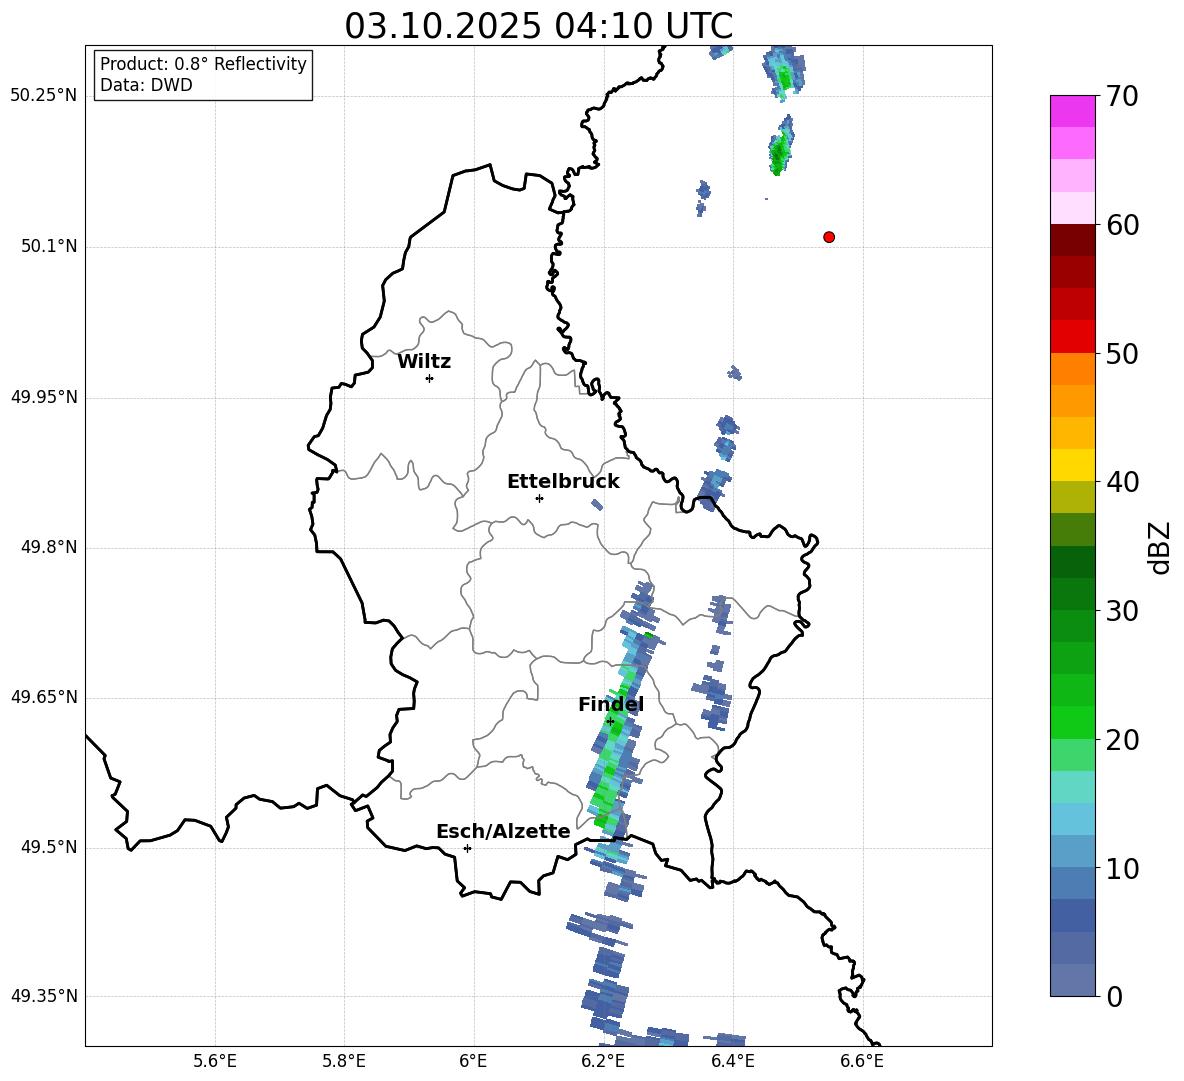This screenshot has height=1081, width=1184.
Task: Click the 50 colorbar tick label
Action: click(x=1123, y=354)
